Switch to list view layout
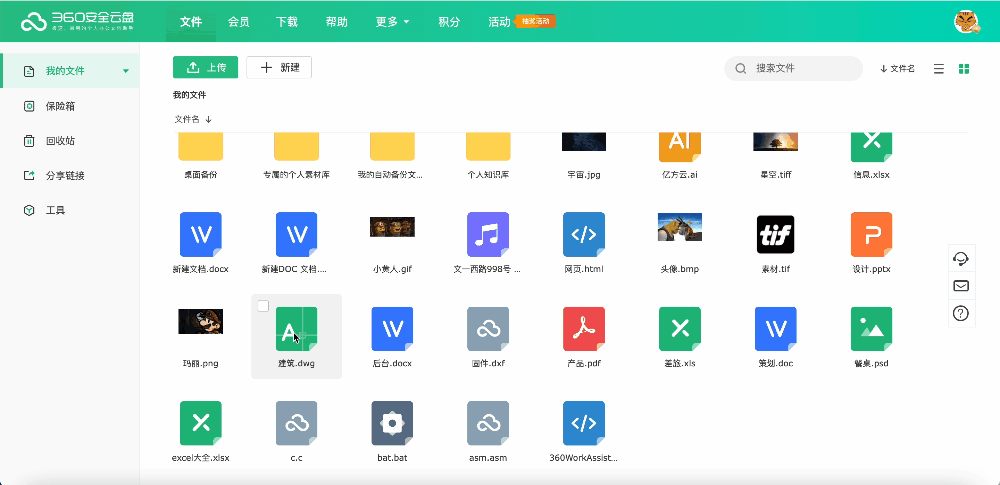The height and width of the screenshot is (485, 1000). [x=939, y=69]
